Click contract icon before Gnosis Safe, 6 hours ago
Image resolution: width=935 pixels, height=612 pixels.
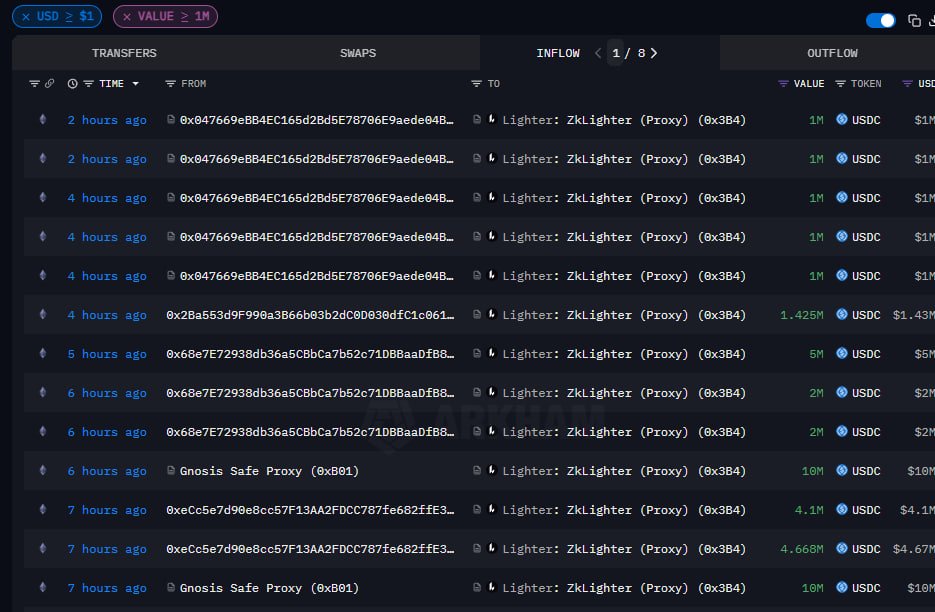coord(171,470)
